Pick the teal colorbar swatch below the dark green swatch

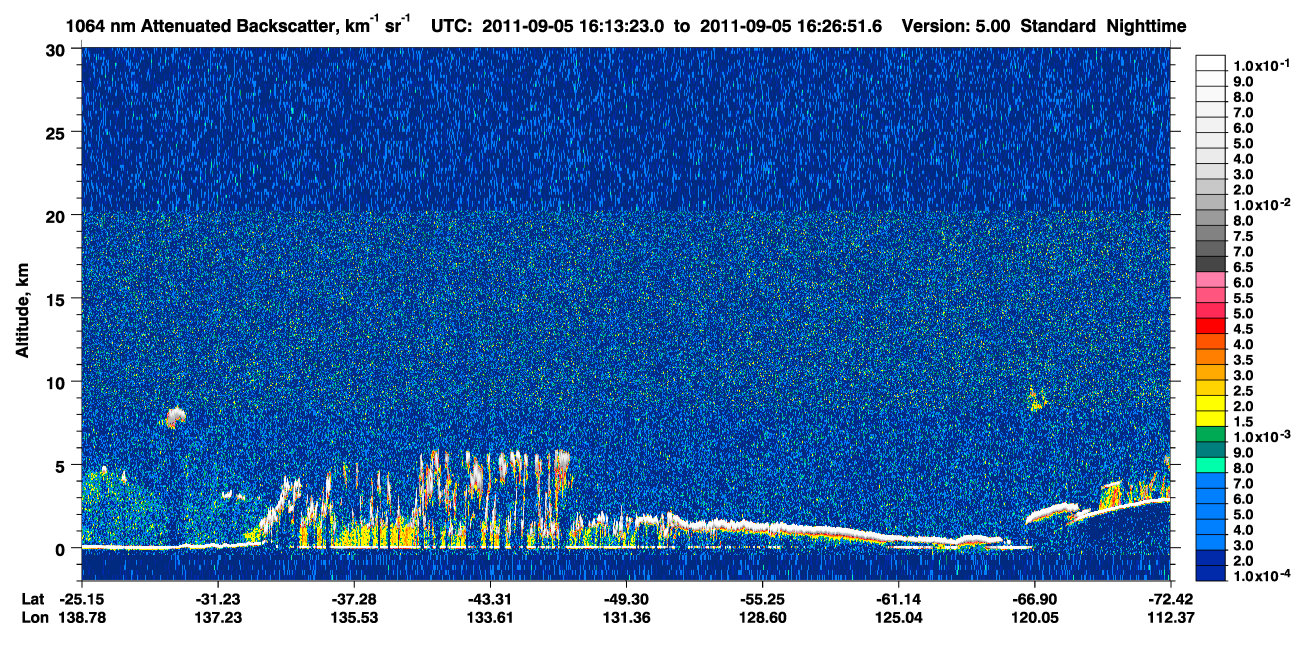click(1211, 450)
